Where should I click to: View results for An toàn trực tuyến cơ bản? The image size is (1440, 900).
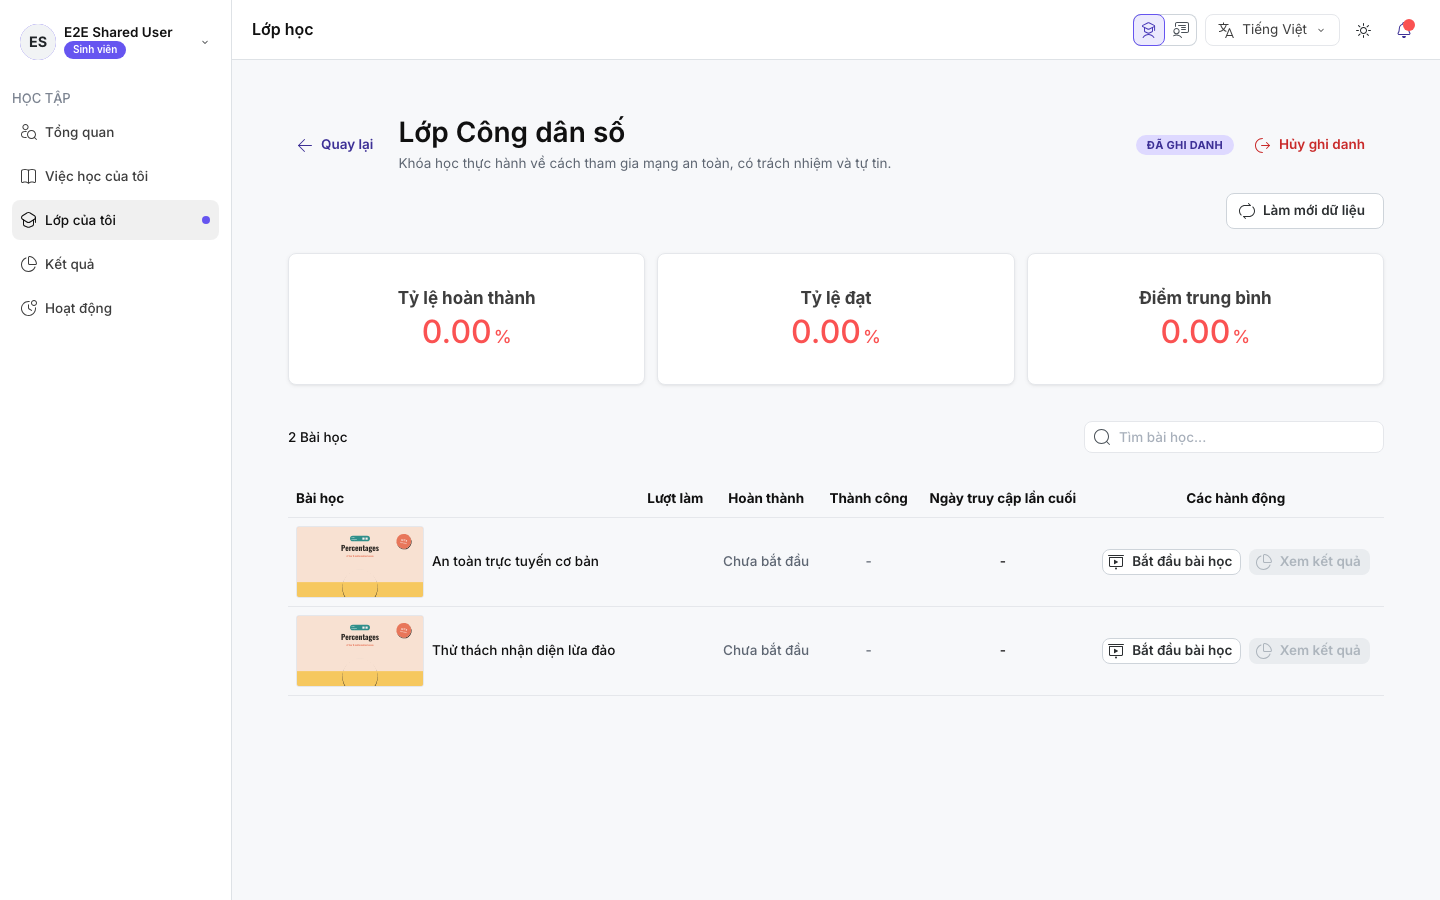[x=1309, y=562]
